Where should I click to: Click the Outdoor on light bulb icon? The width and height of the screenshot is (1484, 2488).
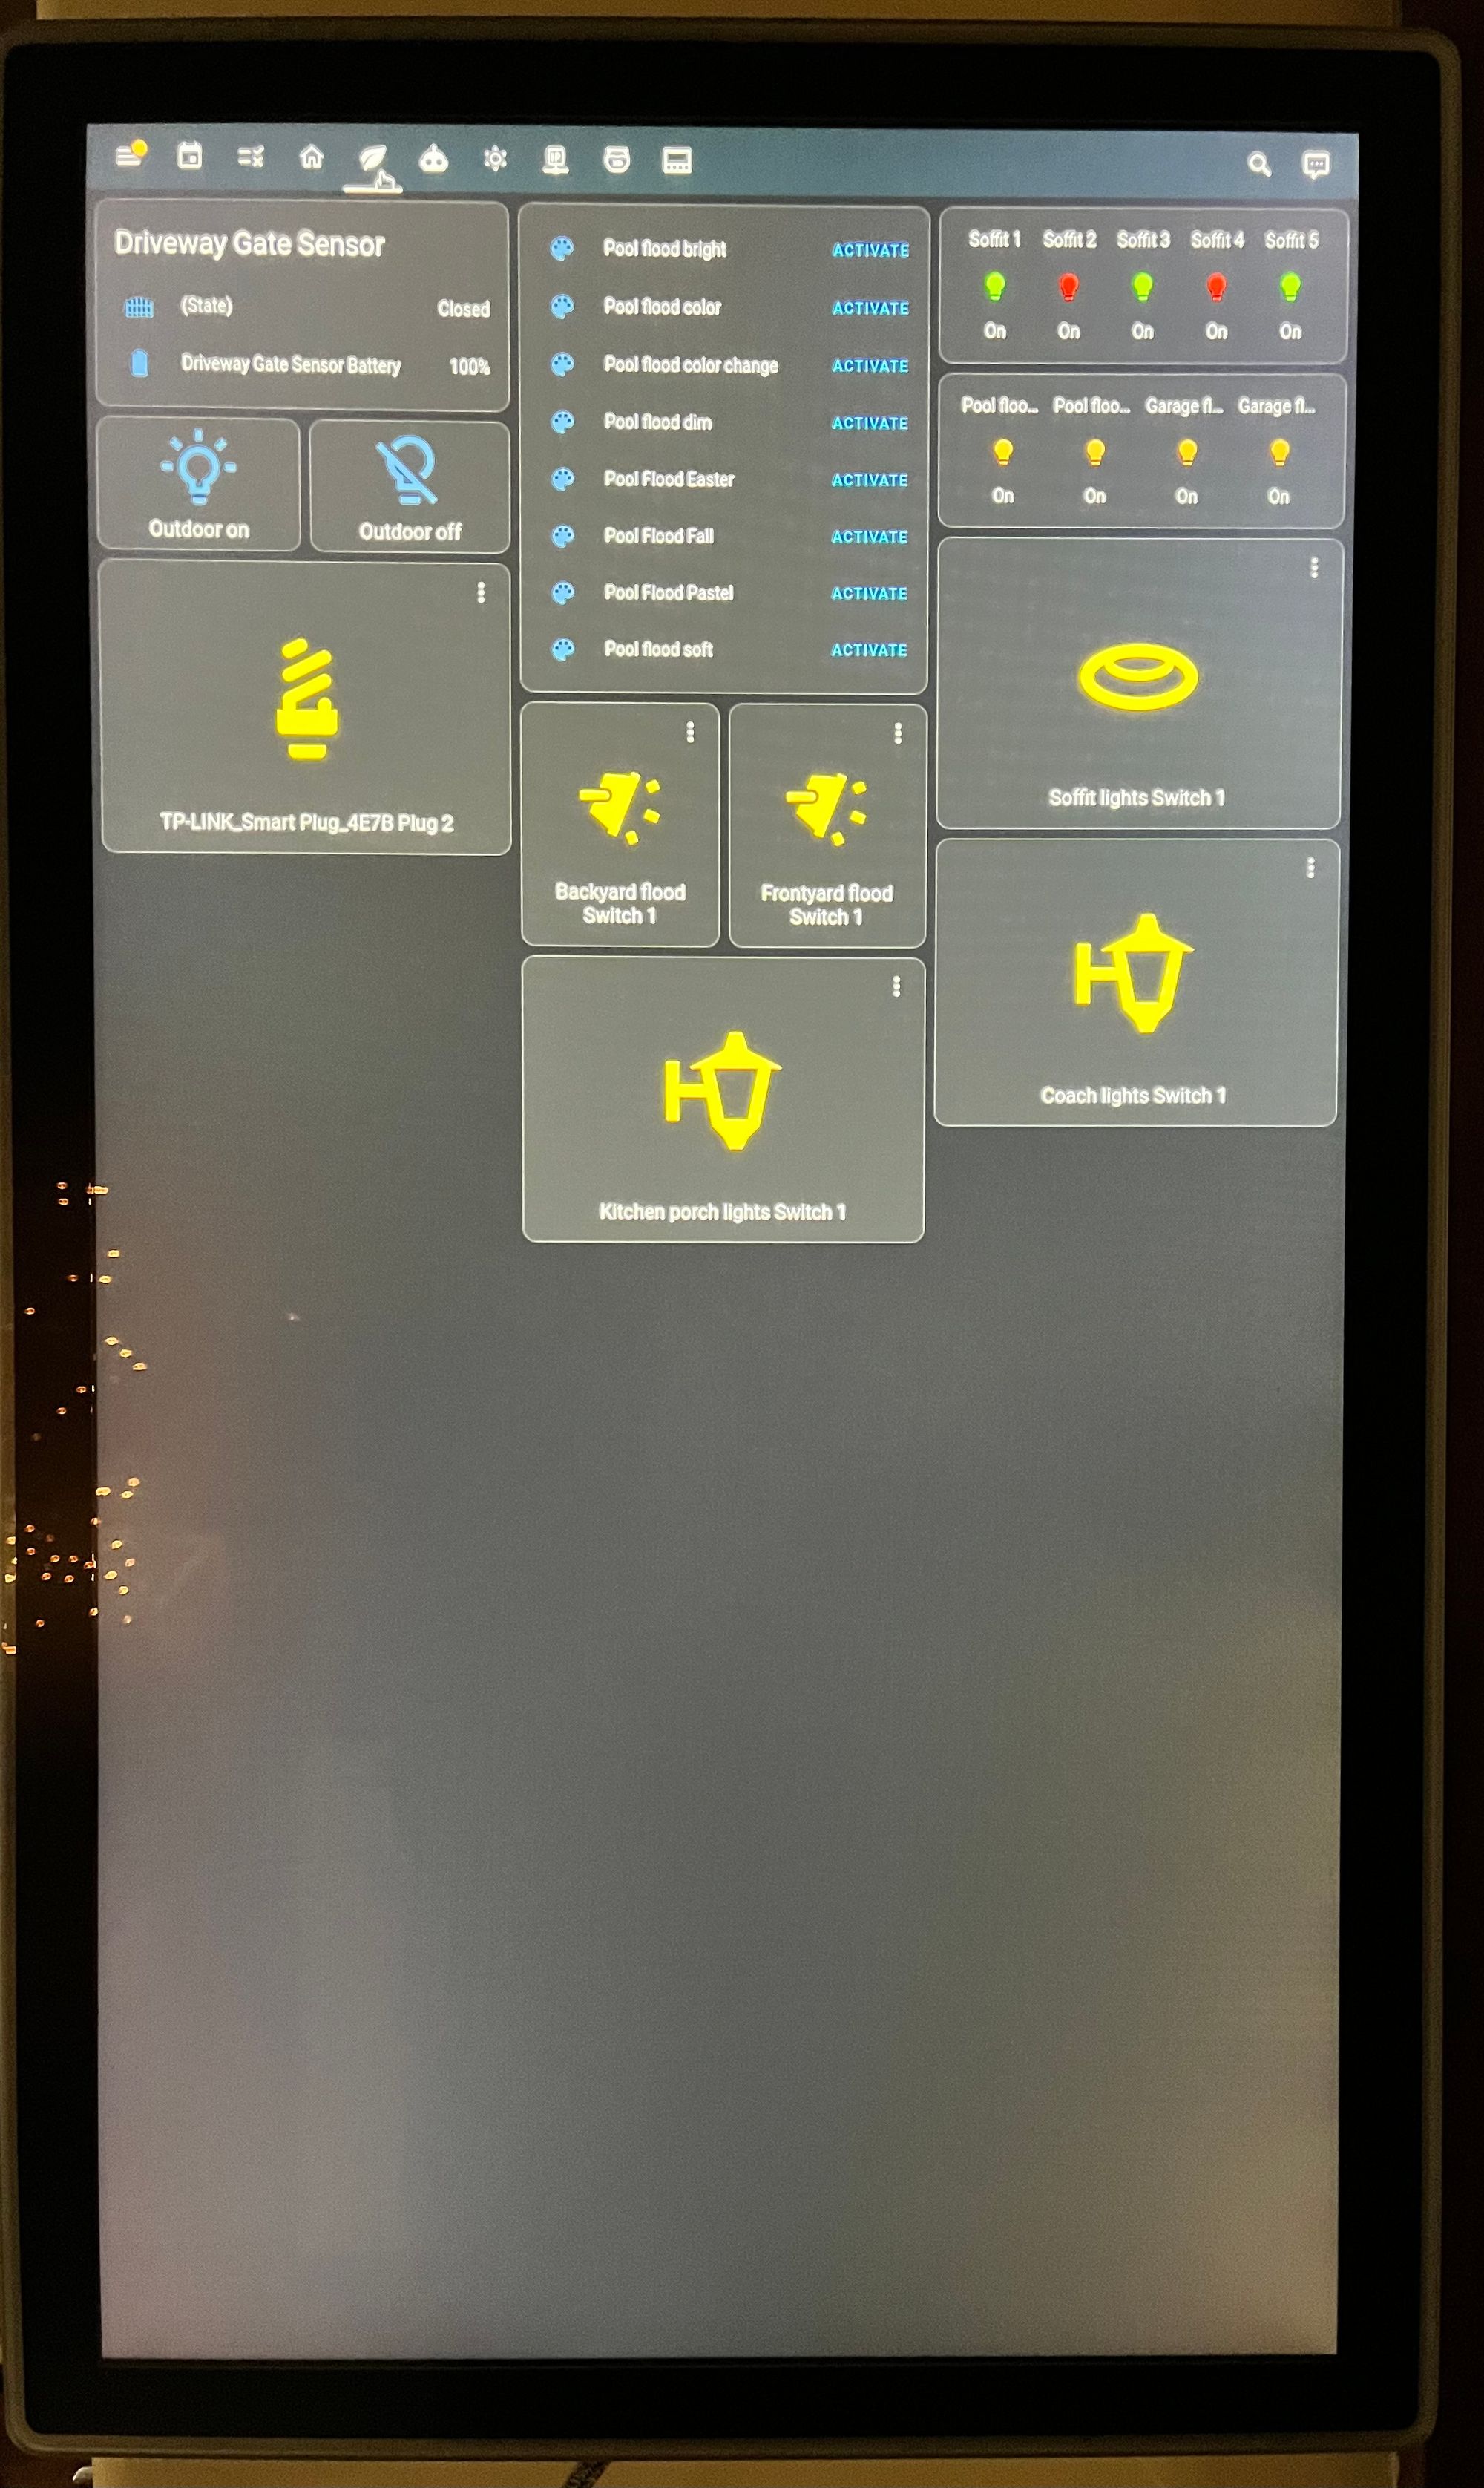pyautogui.click(x=200, y=474)
